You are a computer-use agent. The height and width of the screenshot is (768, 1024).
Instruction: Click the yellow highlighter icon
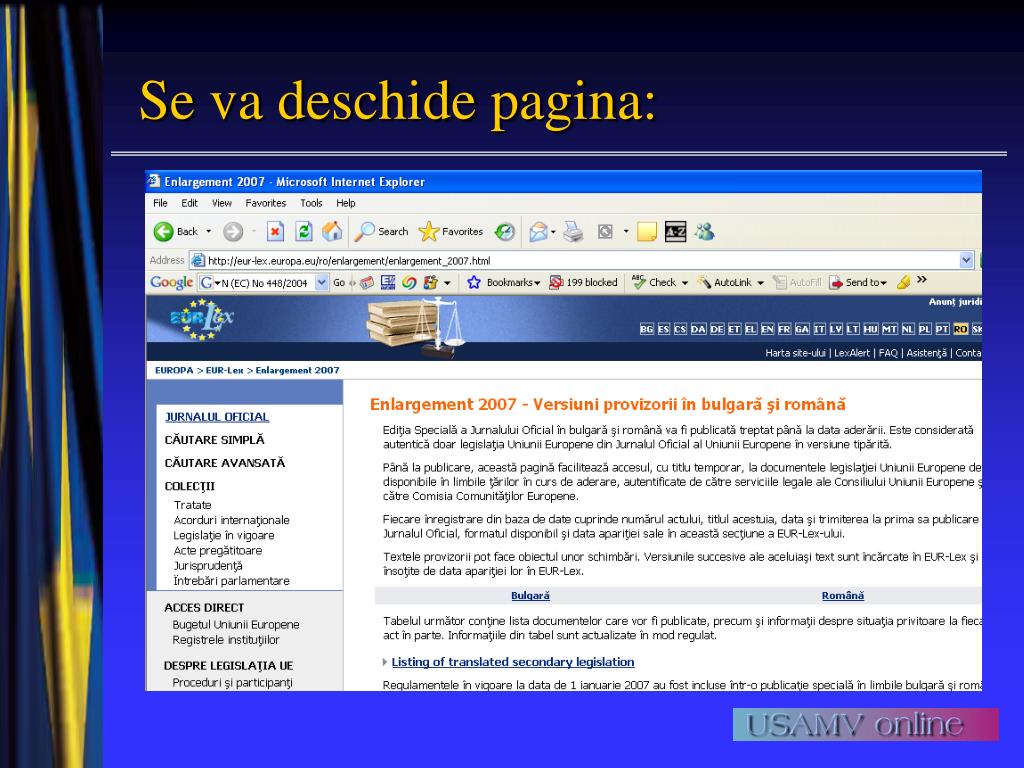click(x=903, y=282)
